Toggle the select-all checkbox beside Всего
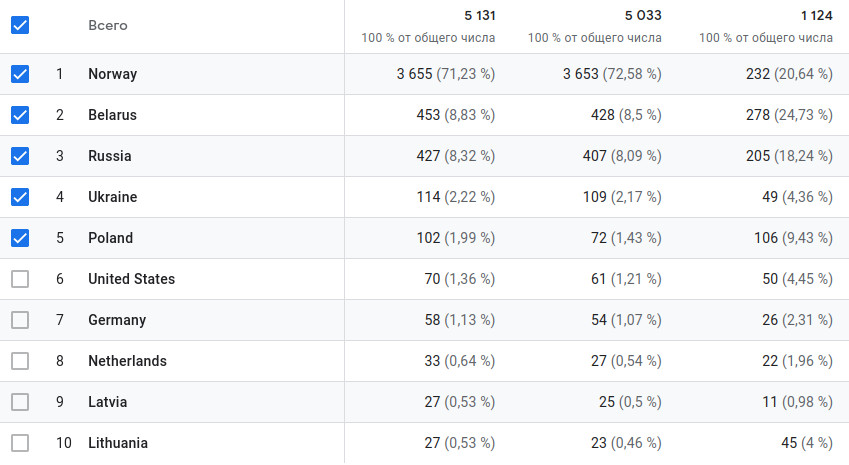This screenshot has width=849, height=465. point(20,26)
